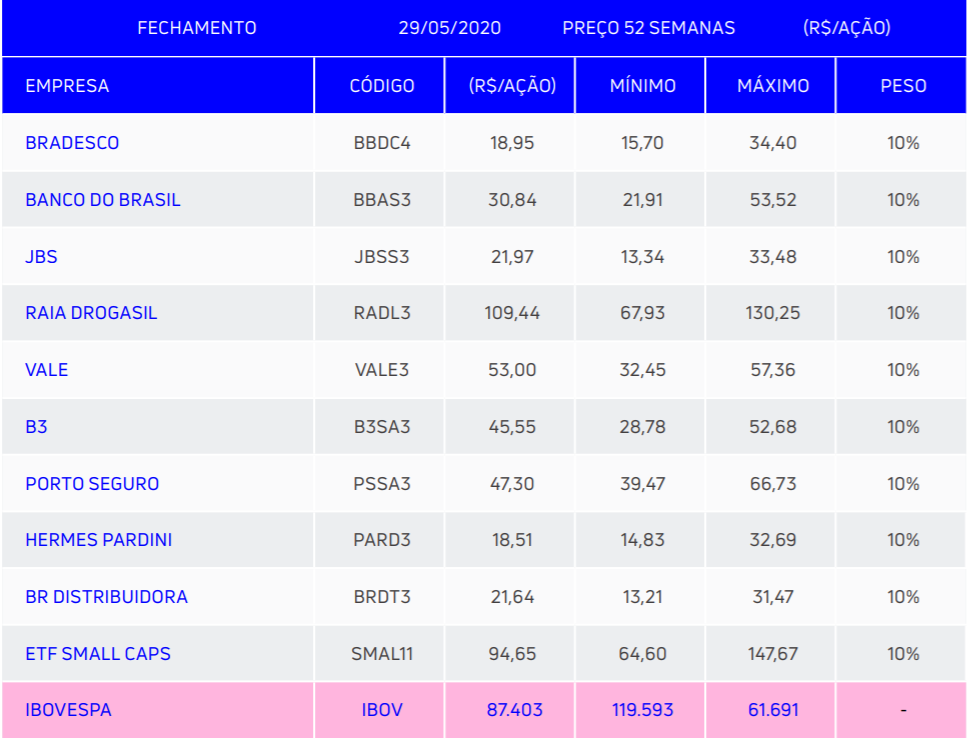Select Vale's maximum price 57,36
The height and width of the screenshot is (738, 968).
773,369
